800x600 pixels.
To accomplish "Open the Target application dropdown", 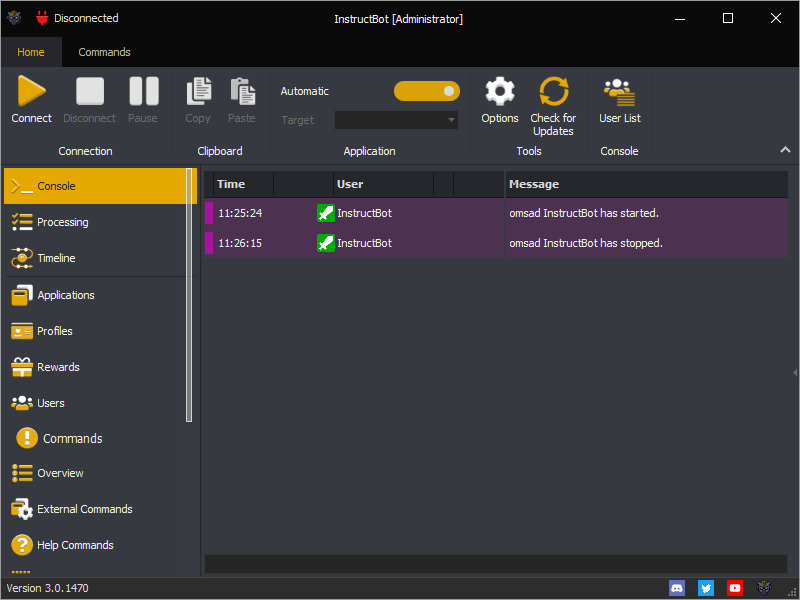I will [396, 120].
